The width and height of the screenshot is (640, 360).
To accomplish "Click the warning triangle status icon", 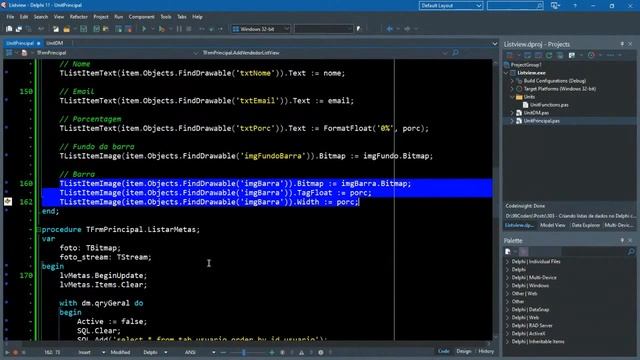I will pos(301,352).
